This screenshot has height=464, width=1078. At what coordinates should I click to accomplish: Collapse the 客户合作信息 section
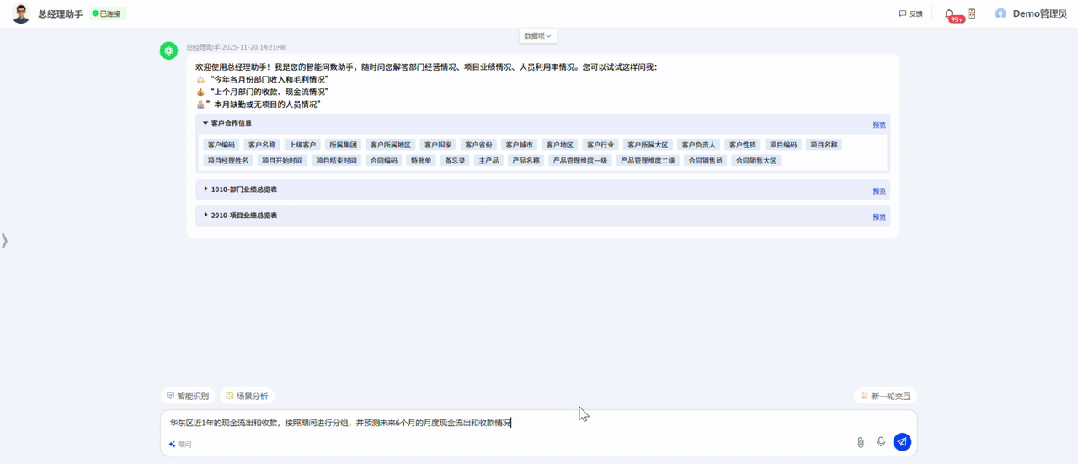(206, 124)
